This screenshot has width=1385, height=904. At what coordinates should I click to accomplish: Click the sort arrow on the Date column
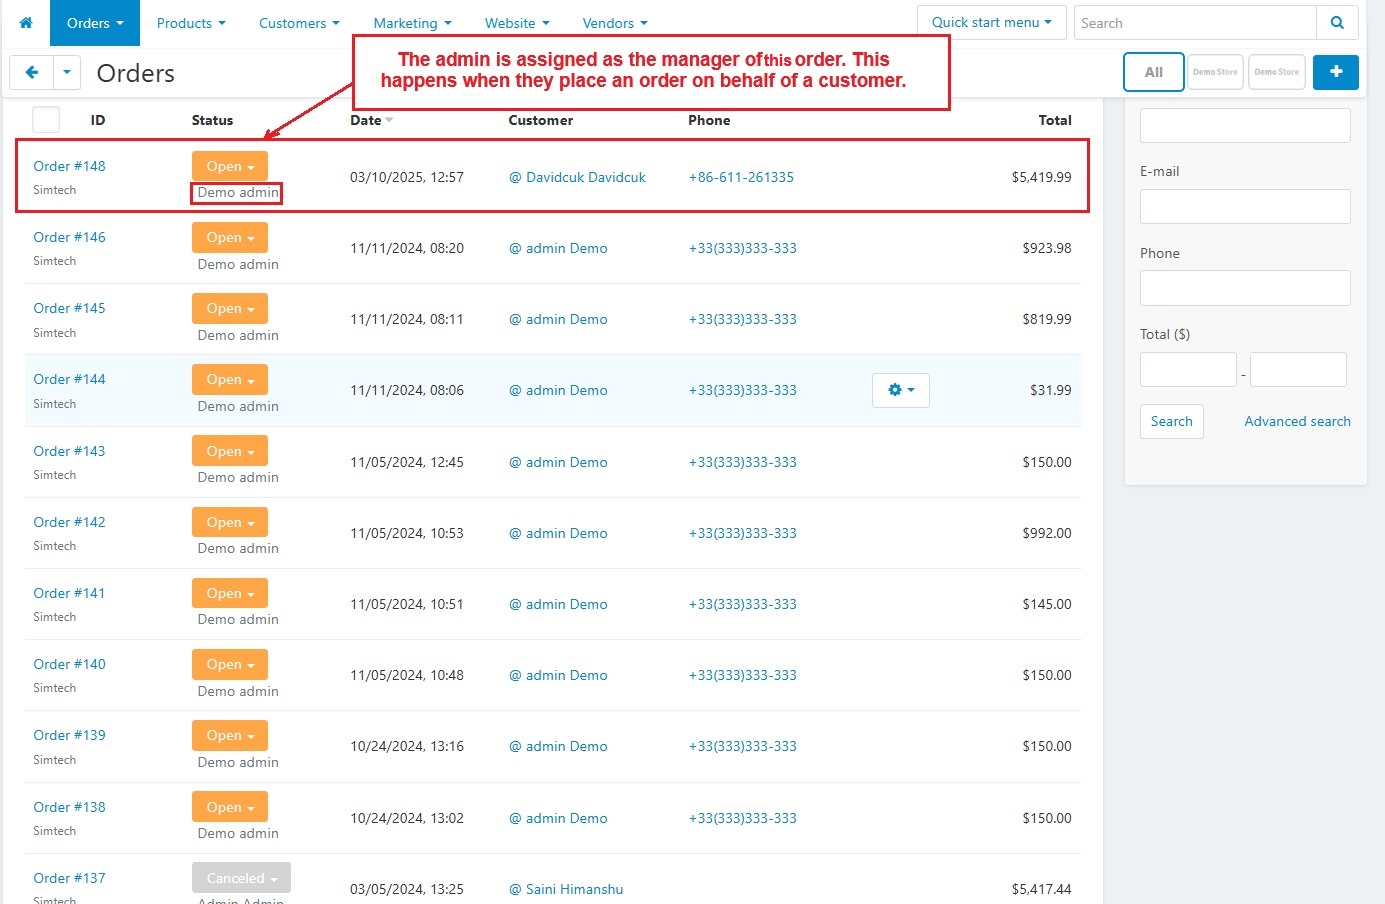click(x=389, y=121)
